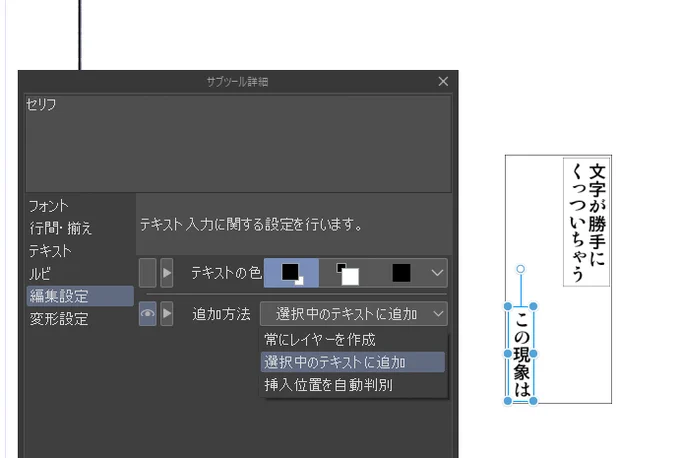
Task: Select the 編集設定 category
Action: coord(80,296)
